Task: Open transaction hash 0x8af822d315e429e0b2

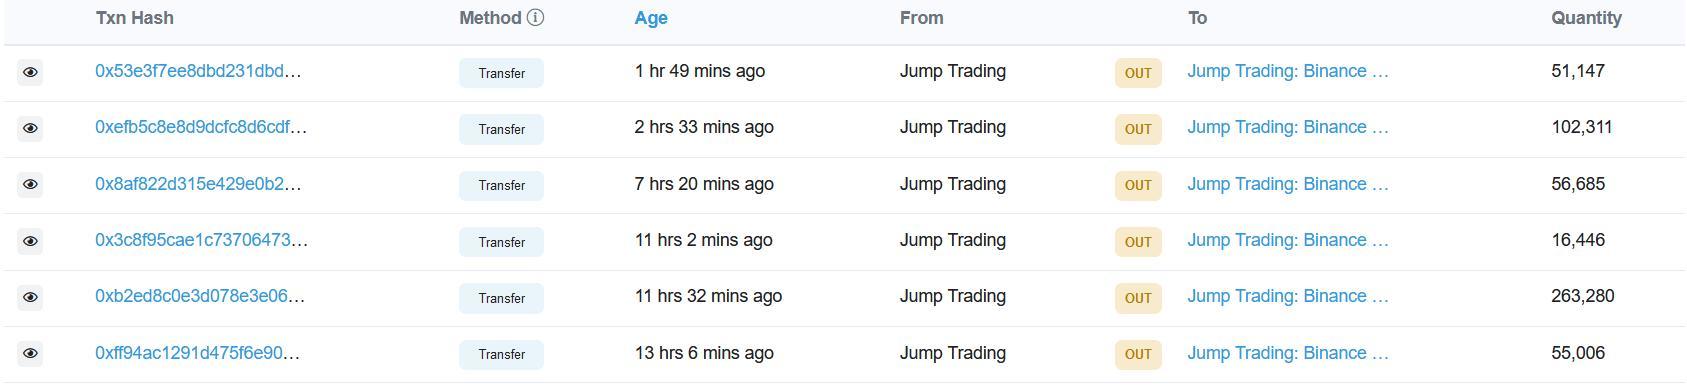Action: 198,184
